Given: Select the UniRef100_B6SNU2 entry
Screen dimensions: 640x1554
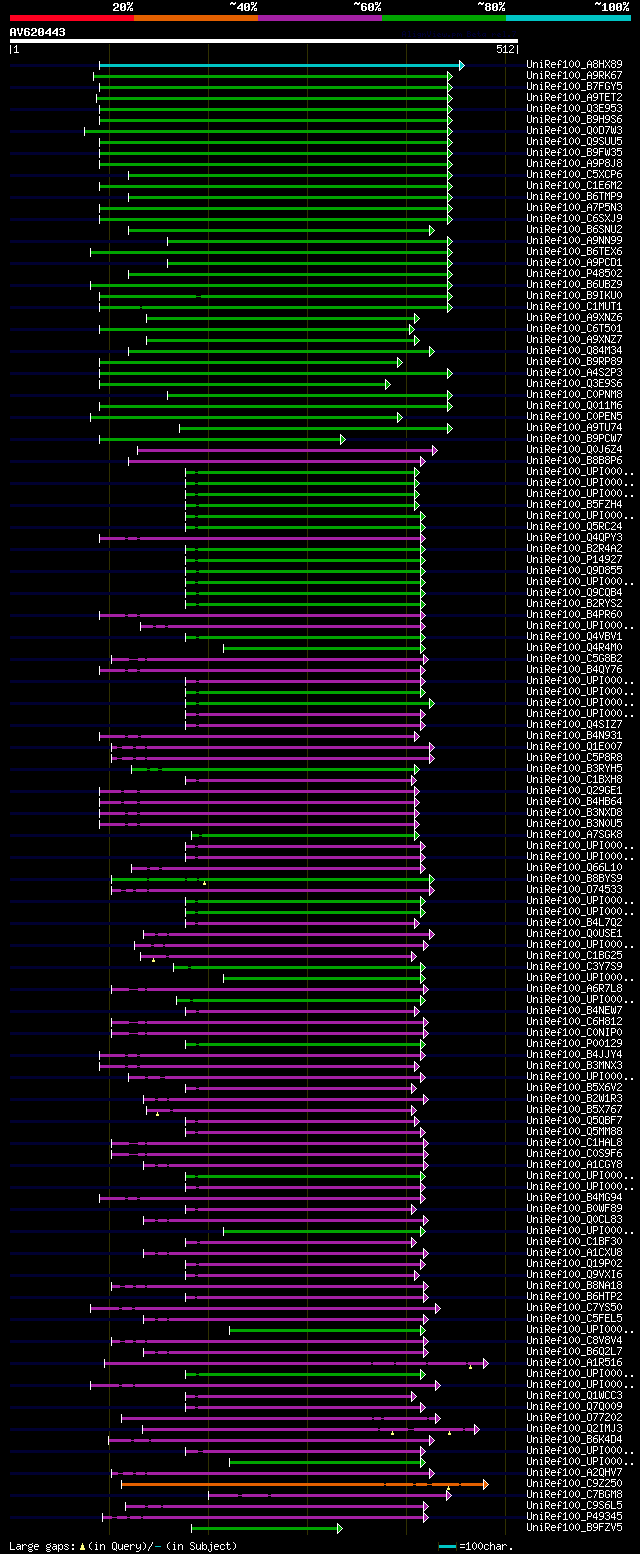Looking at the screenshot, I should click(x=574, y=230).
